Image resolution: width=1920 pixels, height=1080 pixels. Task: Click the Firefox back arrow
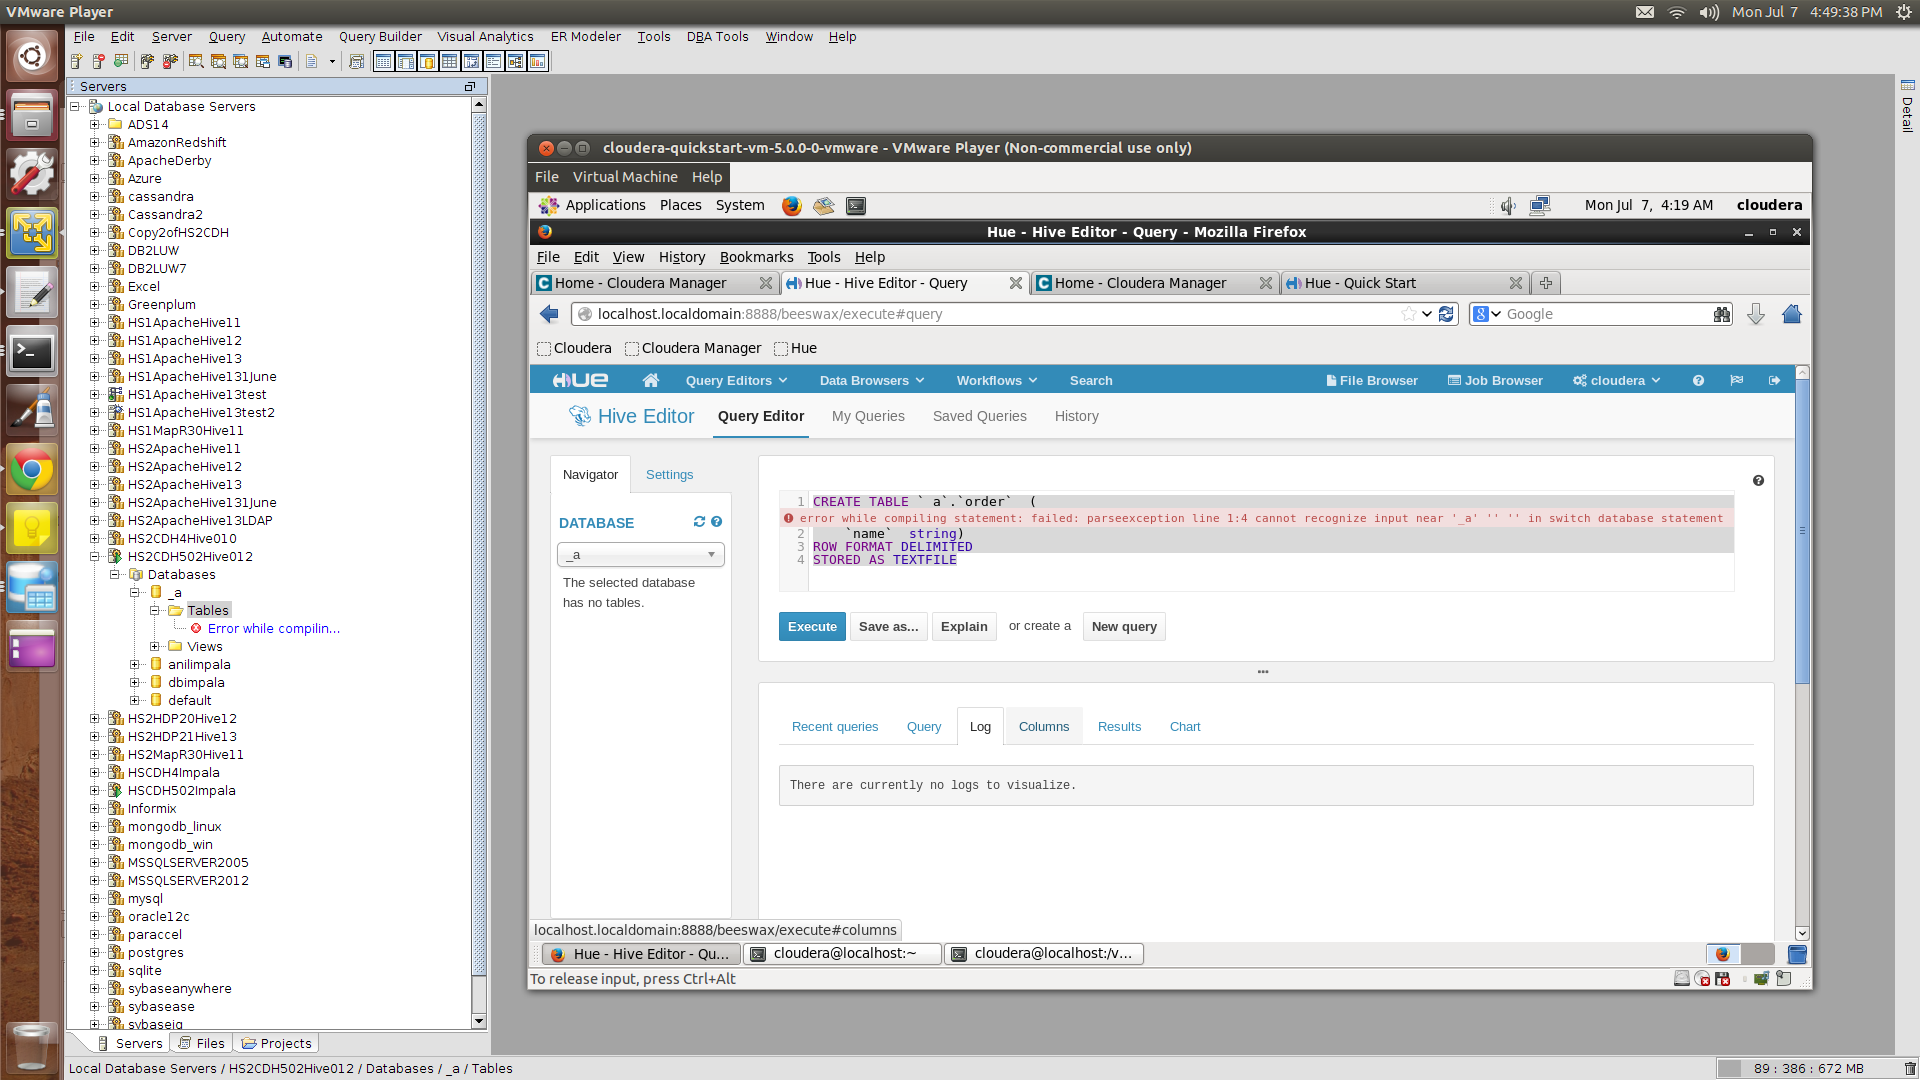pos(549,314)
